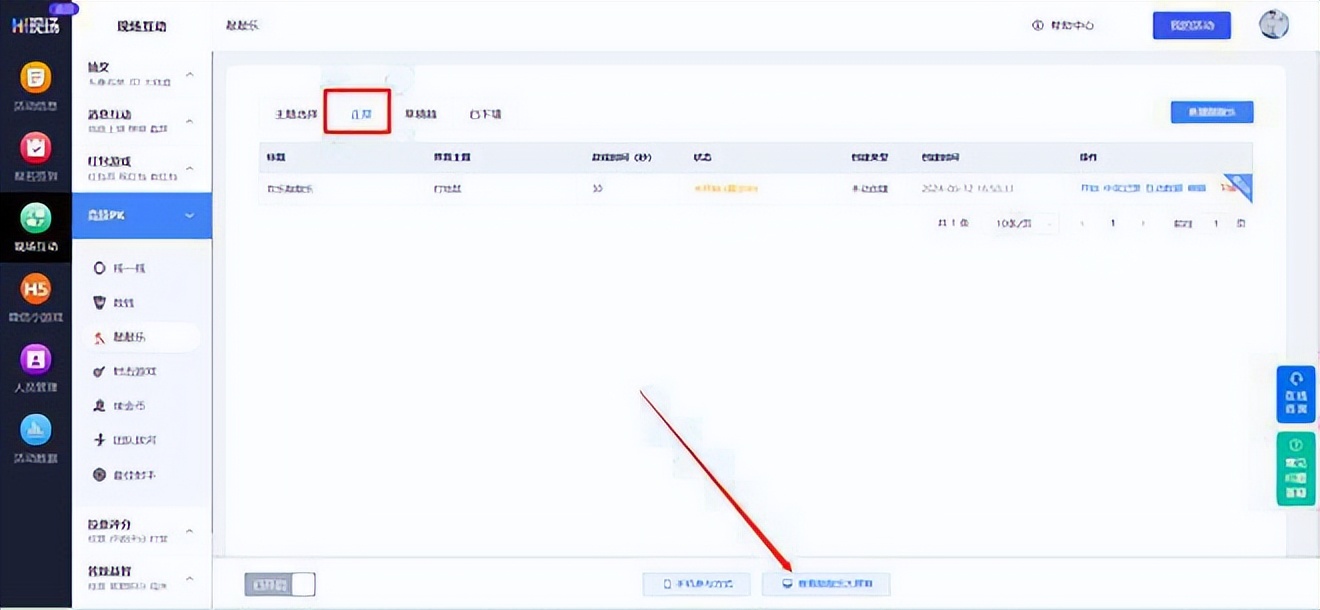Click the mobile participation method button

point(697,584)
